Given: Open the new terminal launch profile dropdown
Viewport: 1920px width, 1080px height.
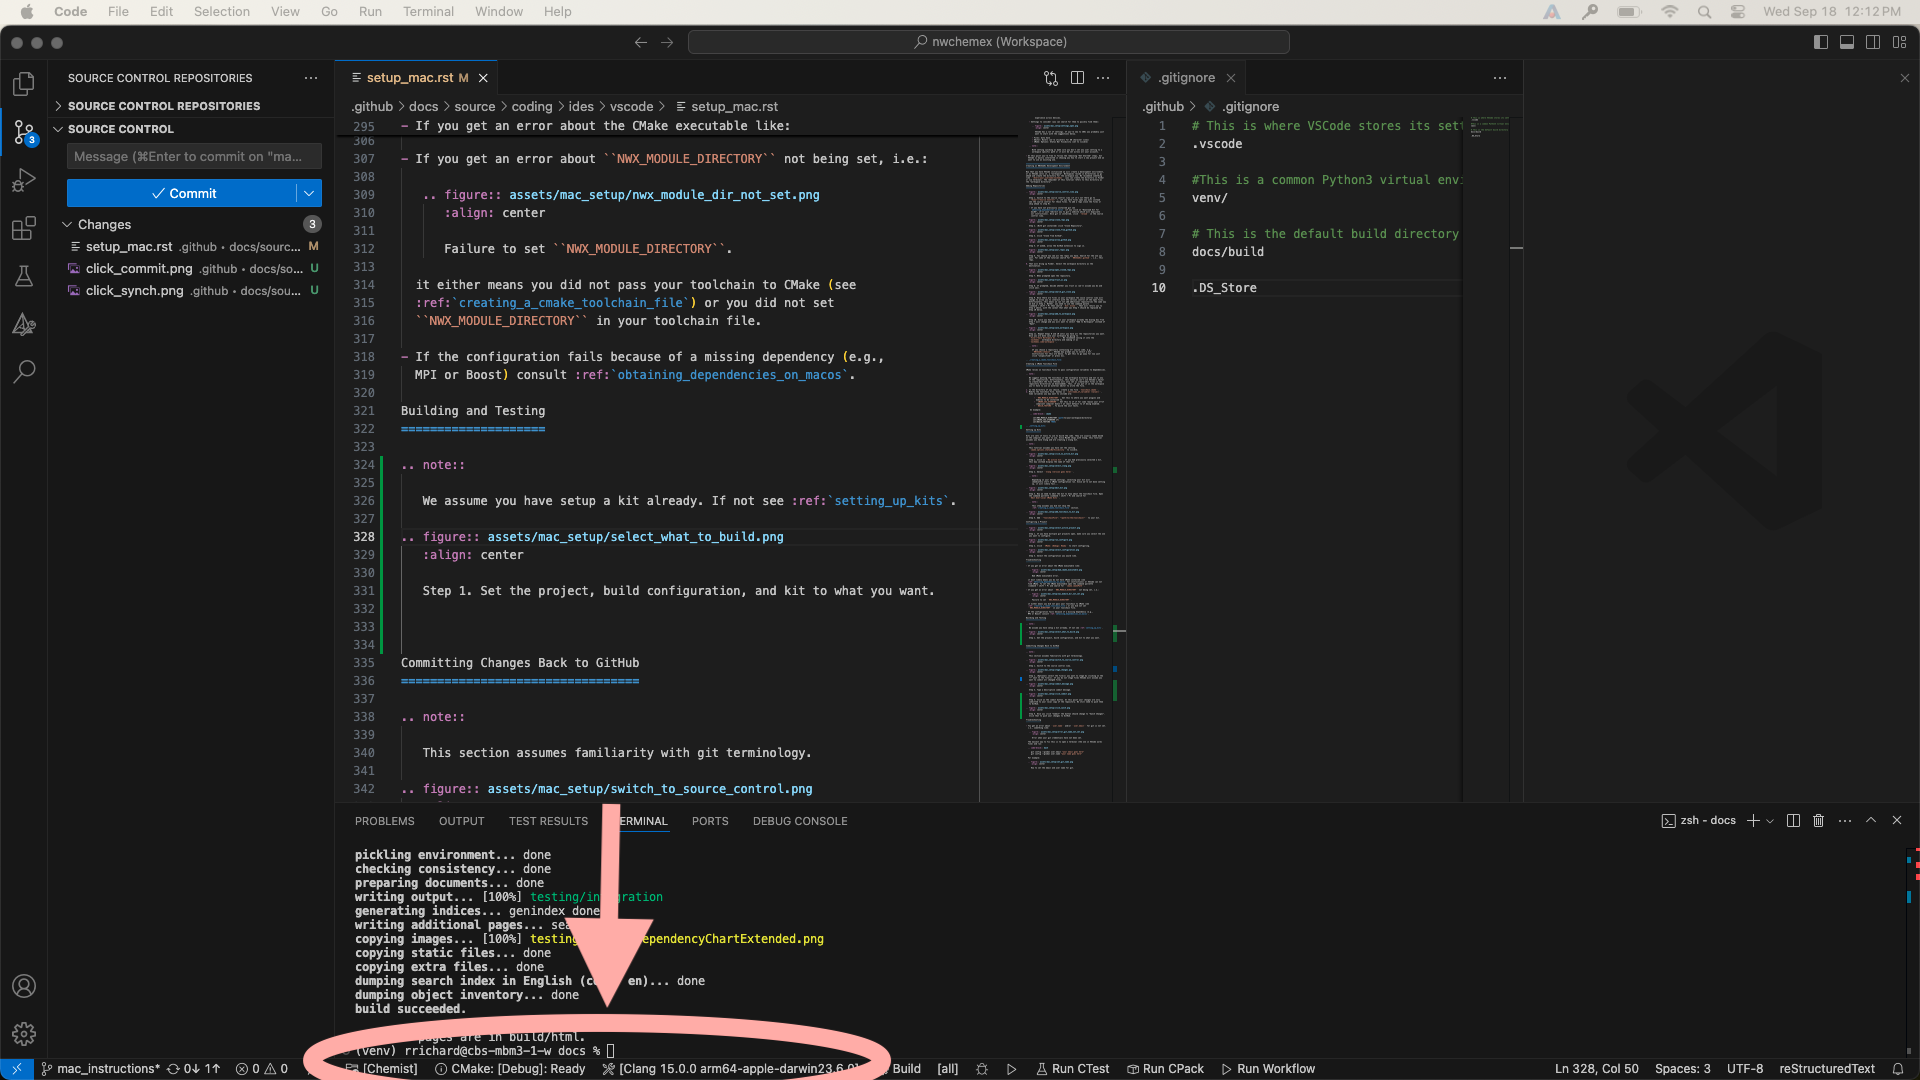Looking at the screenshot, I should pos(1770,821).
